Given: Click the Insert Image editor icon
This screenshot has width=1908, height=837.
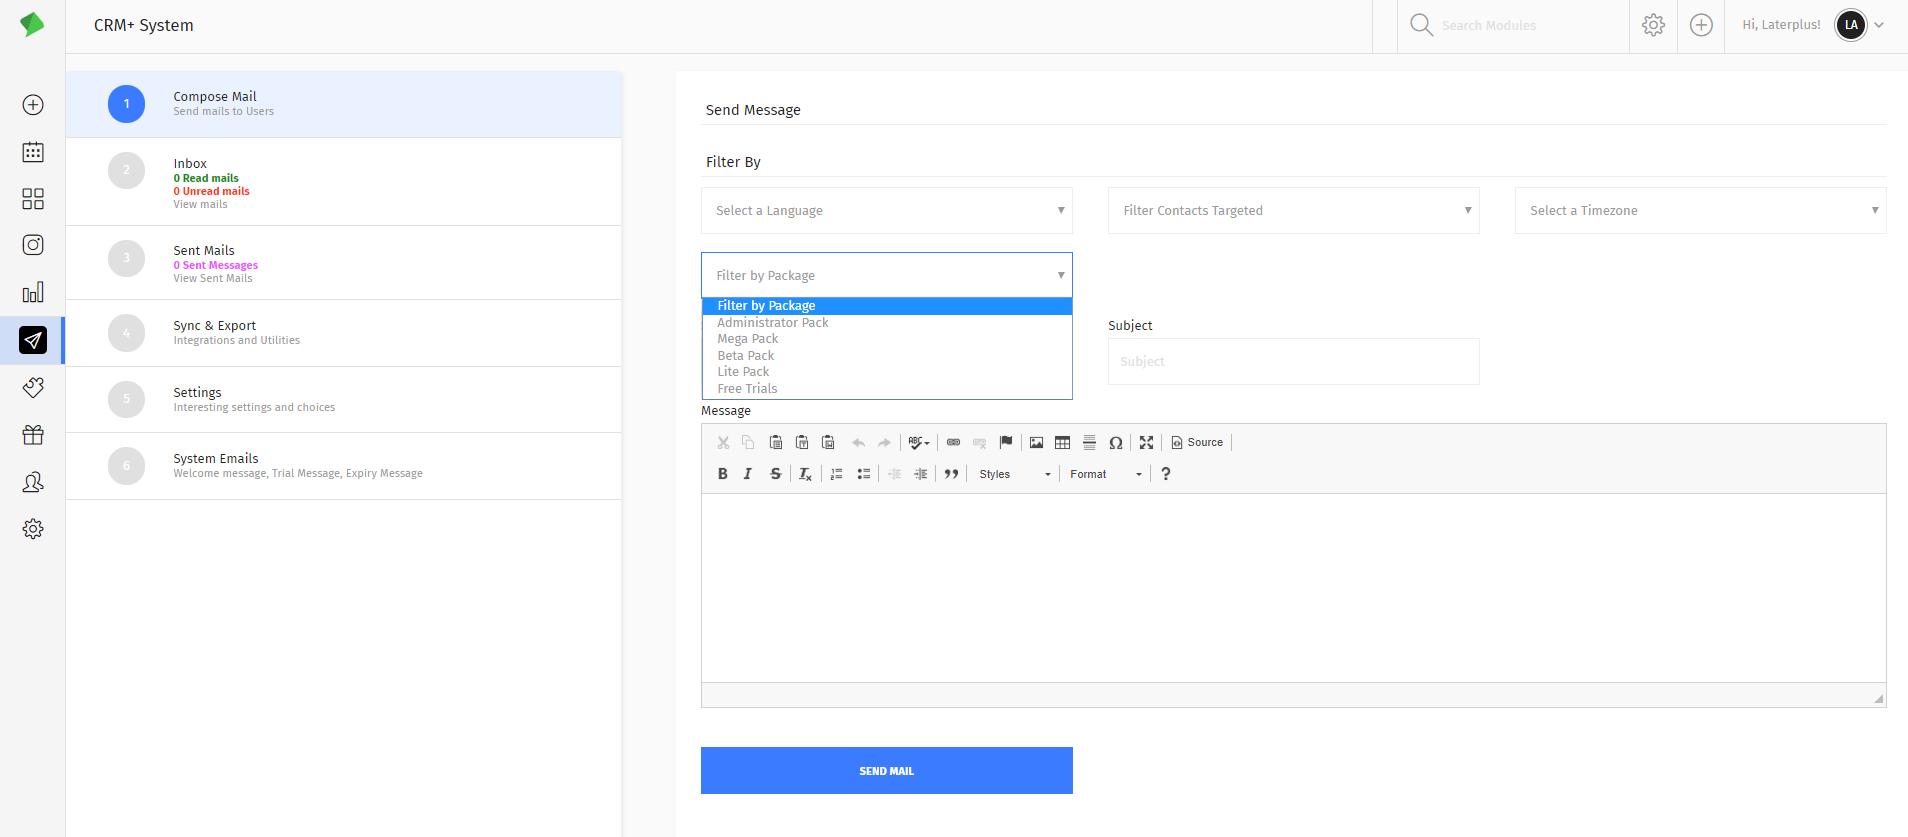Looking at the screenshot, I should pos(1036,442).
